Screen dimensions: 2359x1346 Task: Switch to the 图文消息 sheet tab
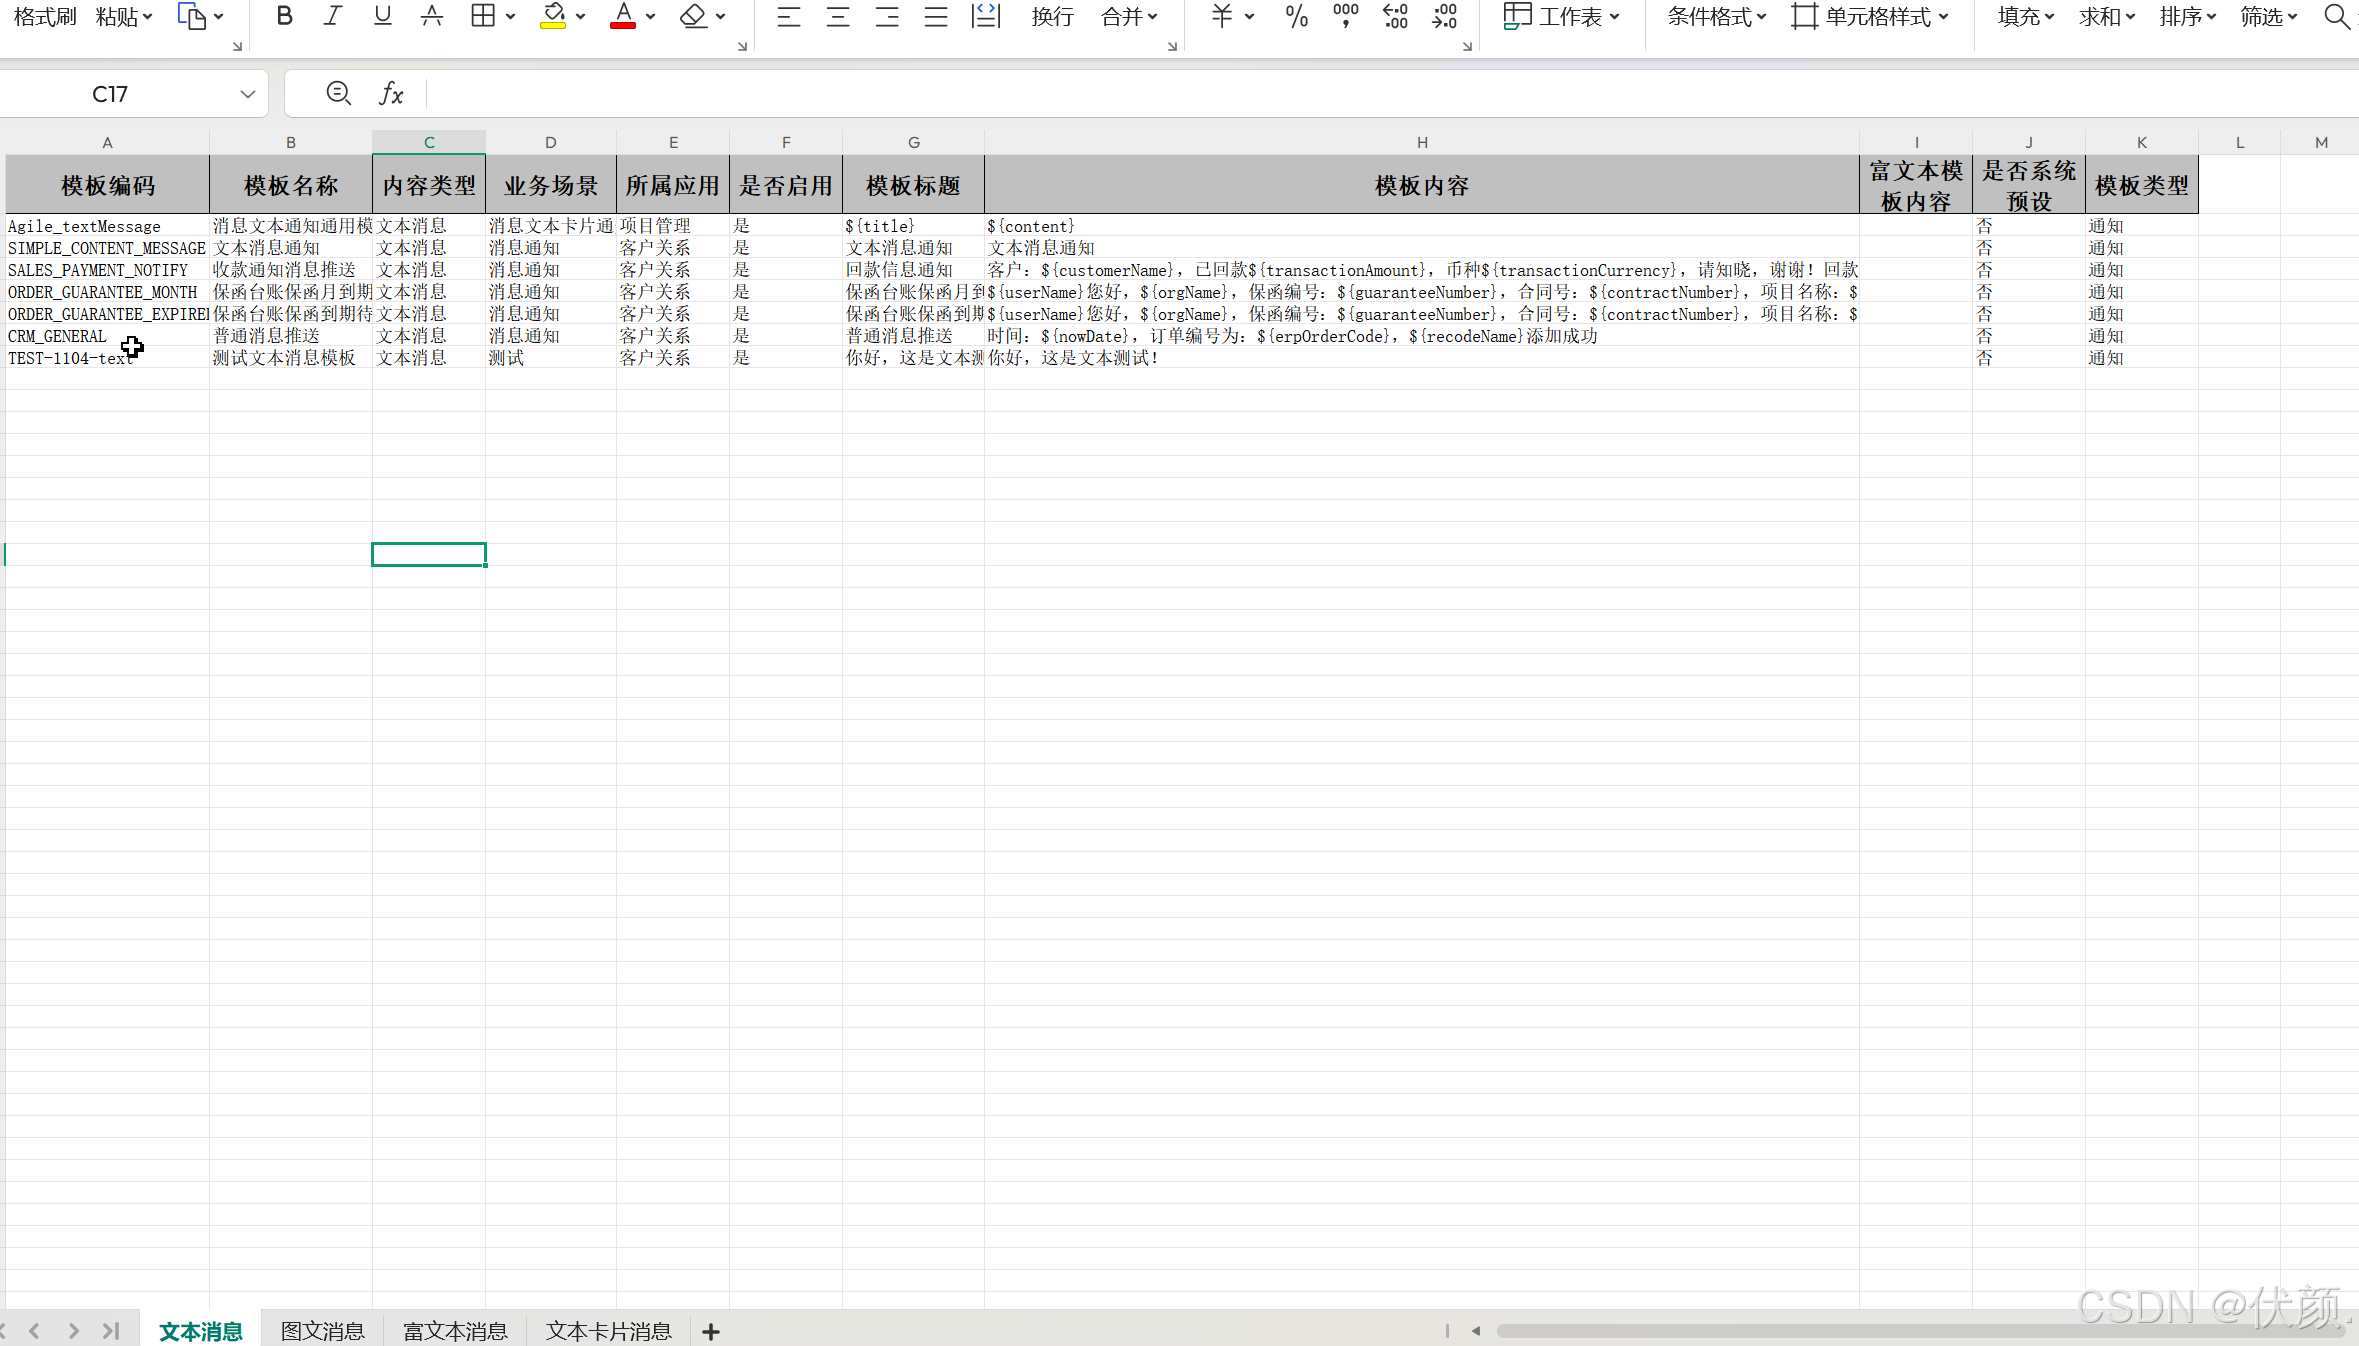pos(322,1331)
